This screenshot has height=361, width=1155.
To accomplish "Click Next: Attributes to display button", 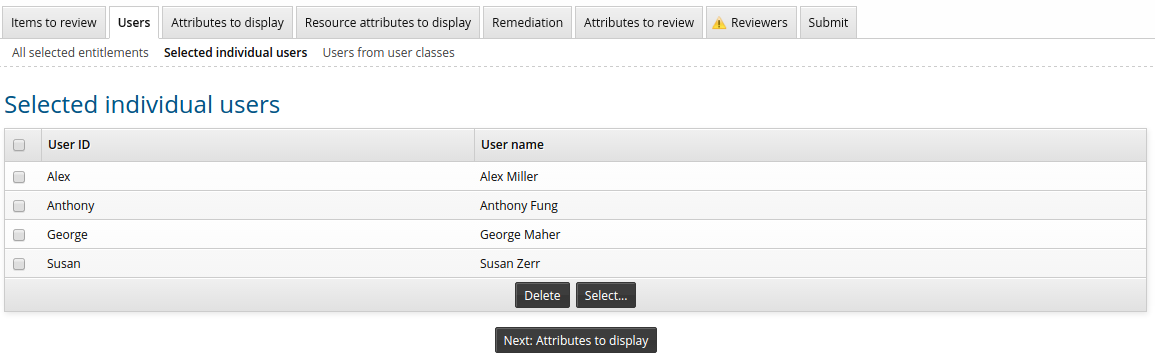I will (576, 340).
